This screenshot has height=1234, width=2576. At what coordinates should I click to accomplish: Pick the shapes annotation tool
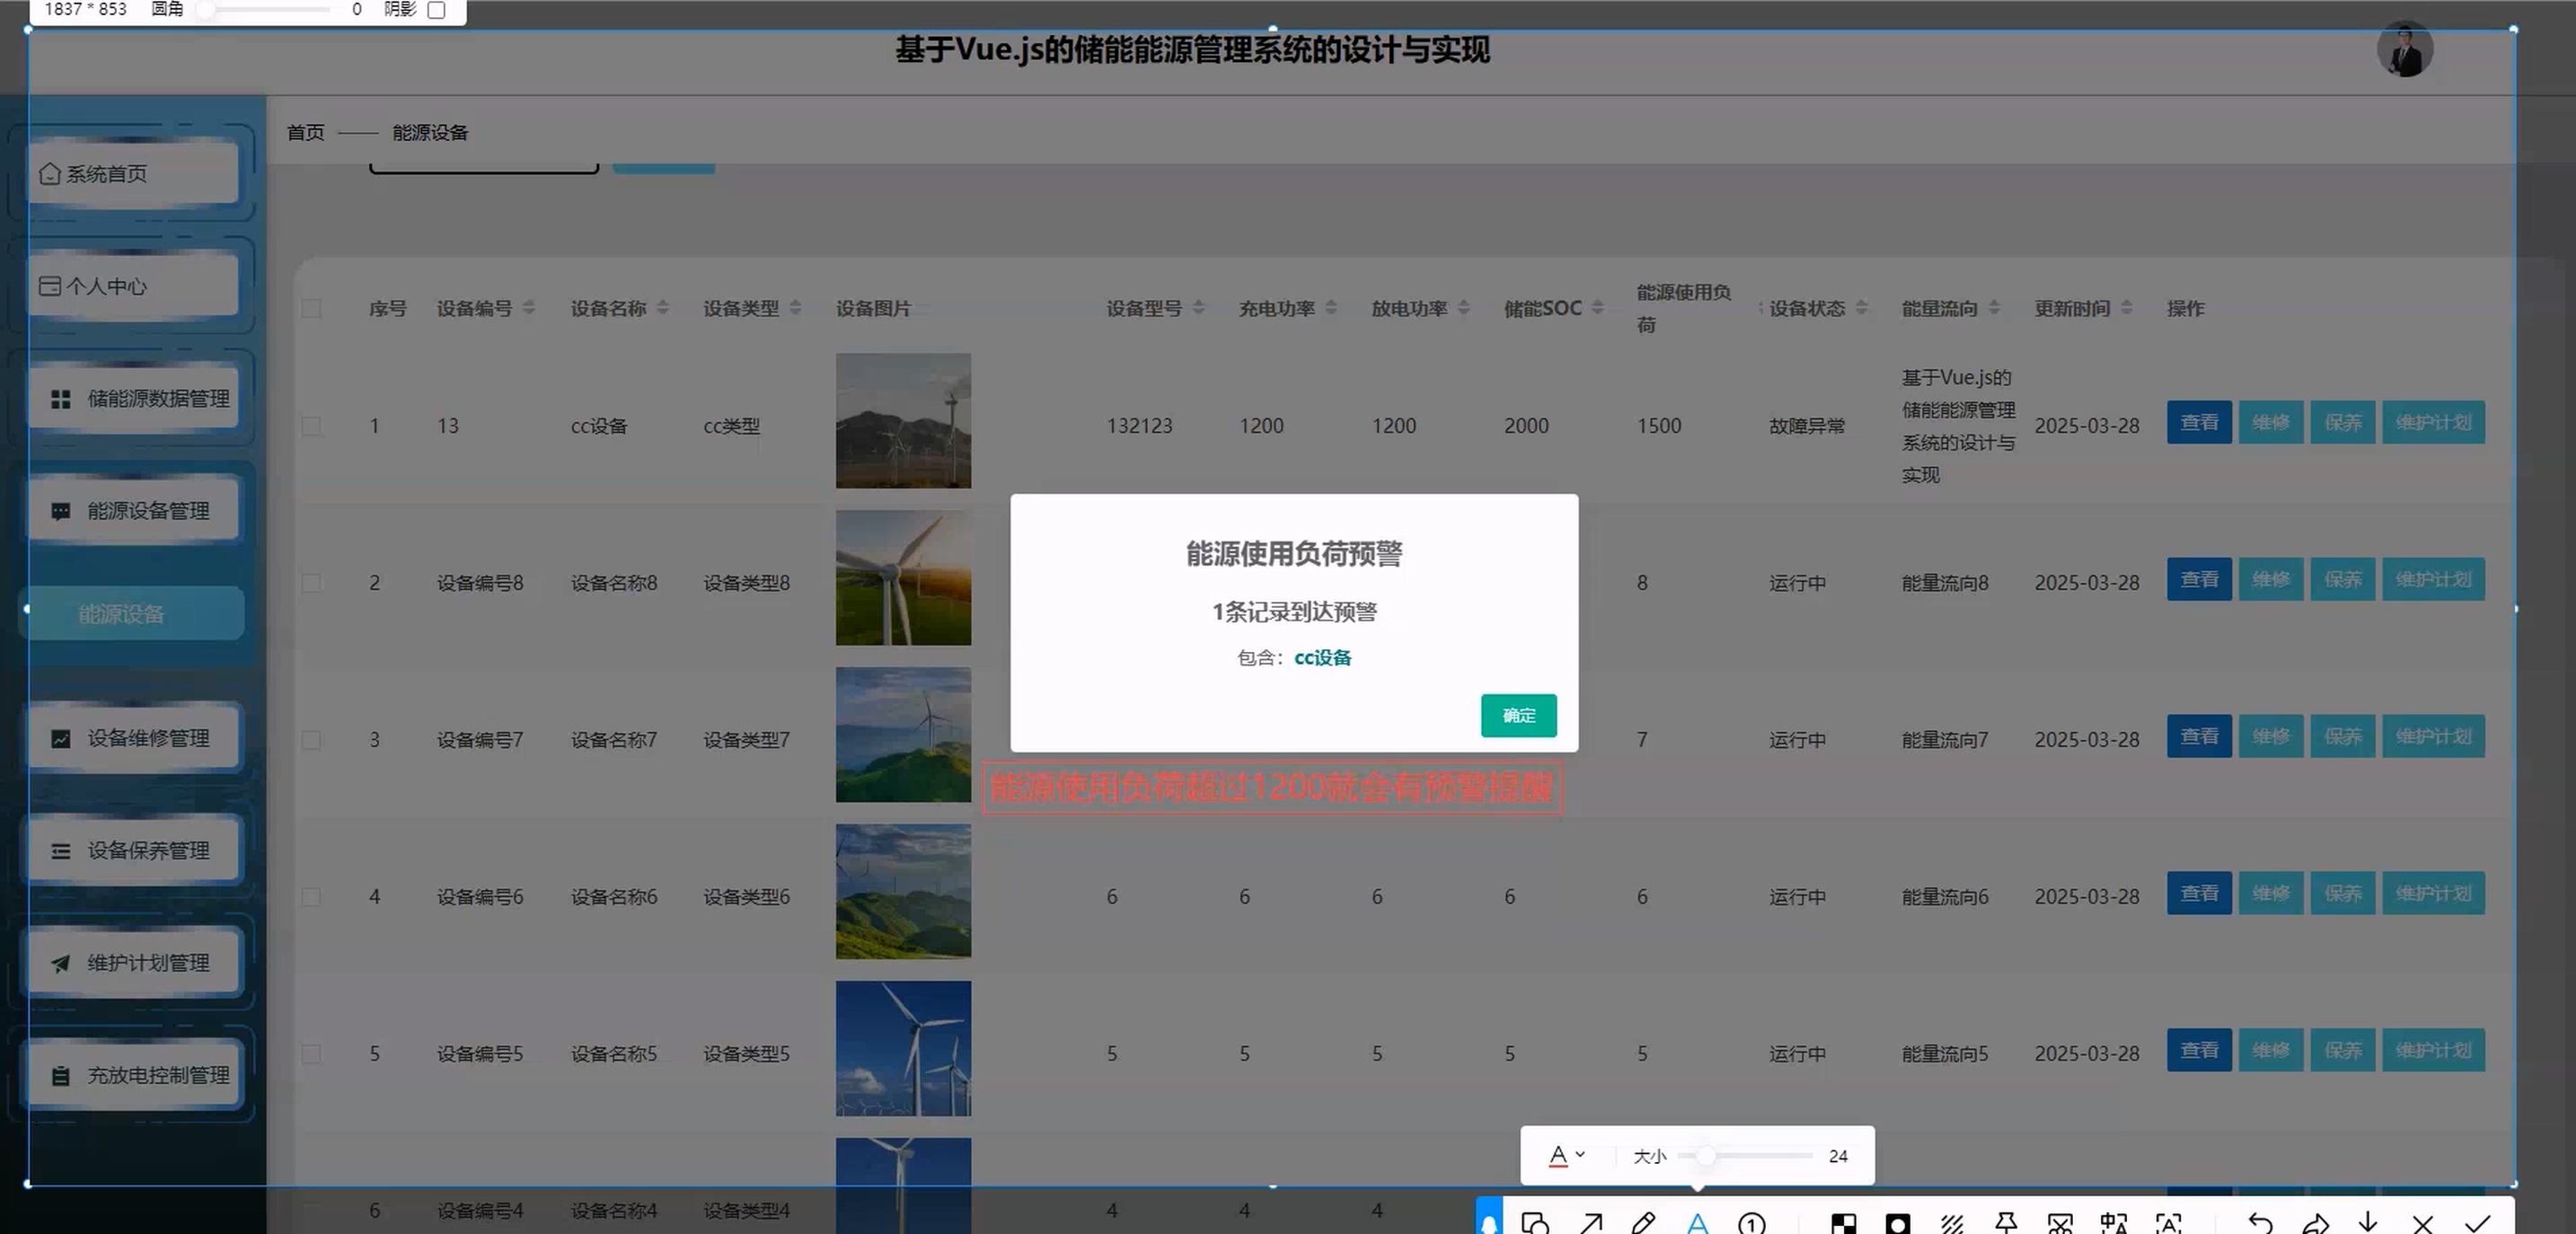tap(1535, 1222)
